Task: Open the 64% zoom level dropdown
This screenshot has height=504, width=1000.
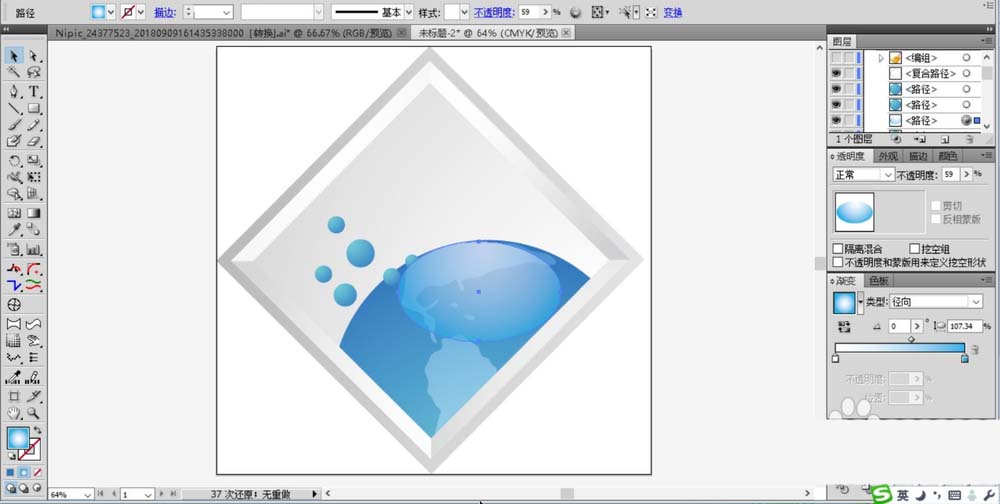Action: pos(87,494)
